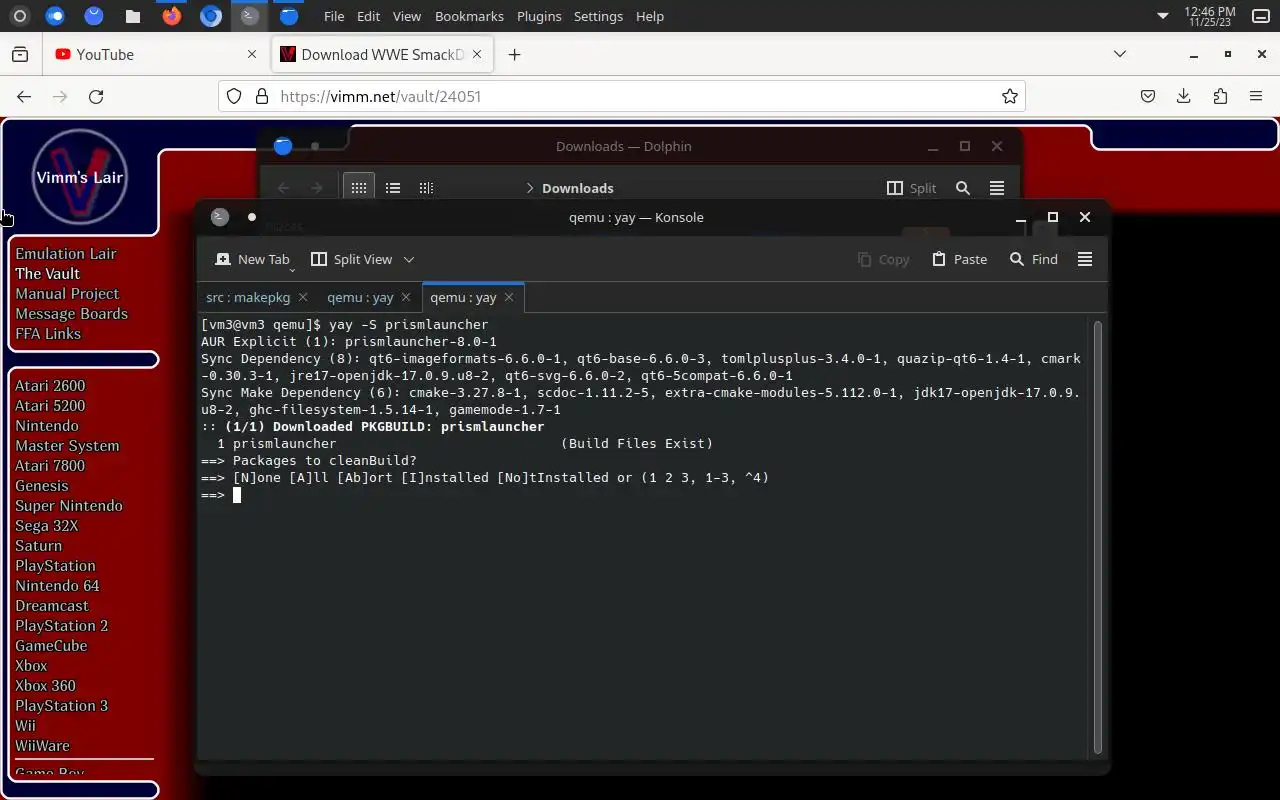The image size is (1280, 800).
Task: Open the Bookmarks menu
Action: pyautogui.click(x=469, y=16)
